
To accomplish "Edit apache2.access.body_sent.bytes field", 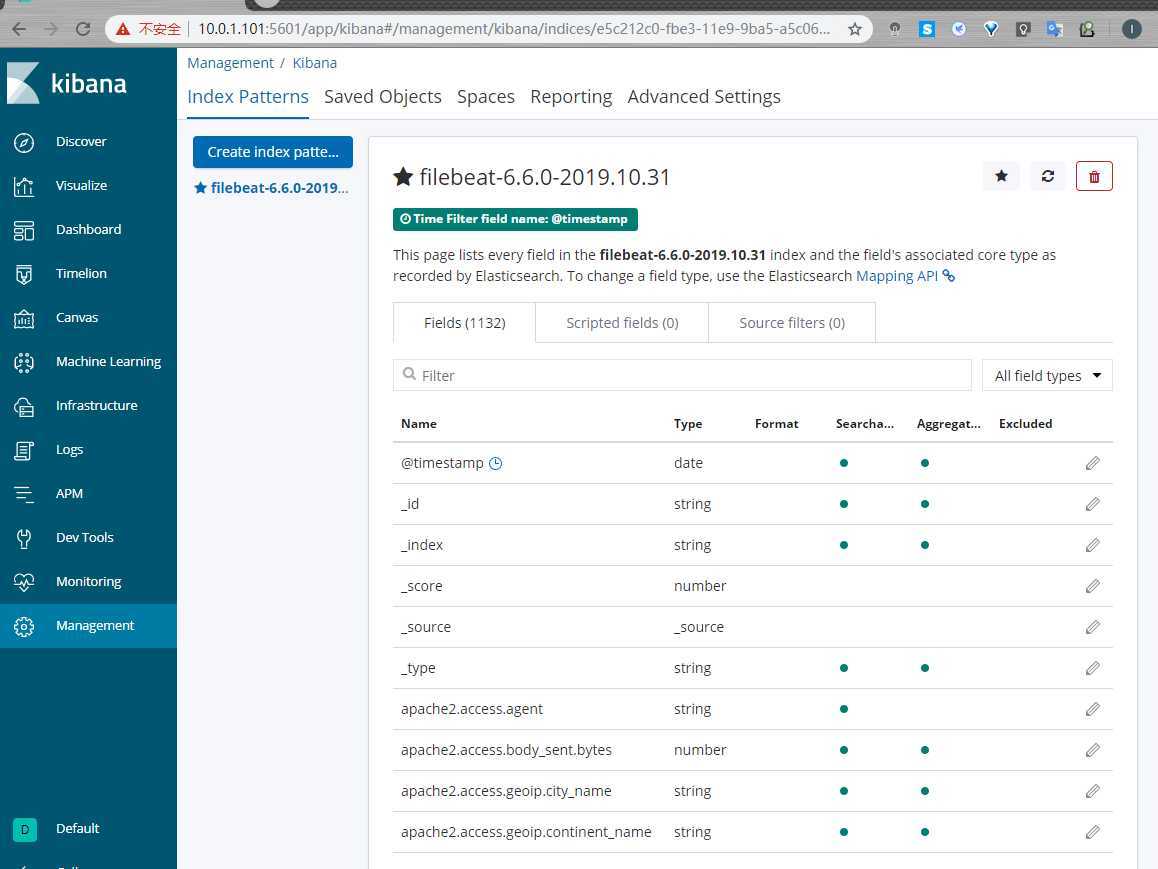I will [1093, 750].
